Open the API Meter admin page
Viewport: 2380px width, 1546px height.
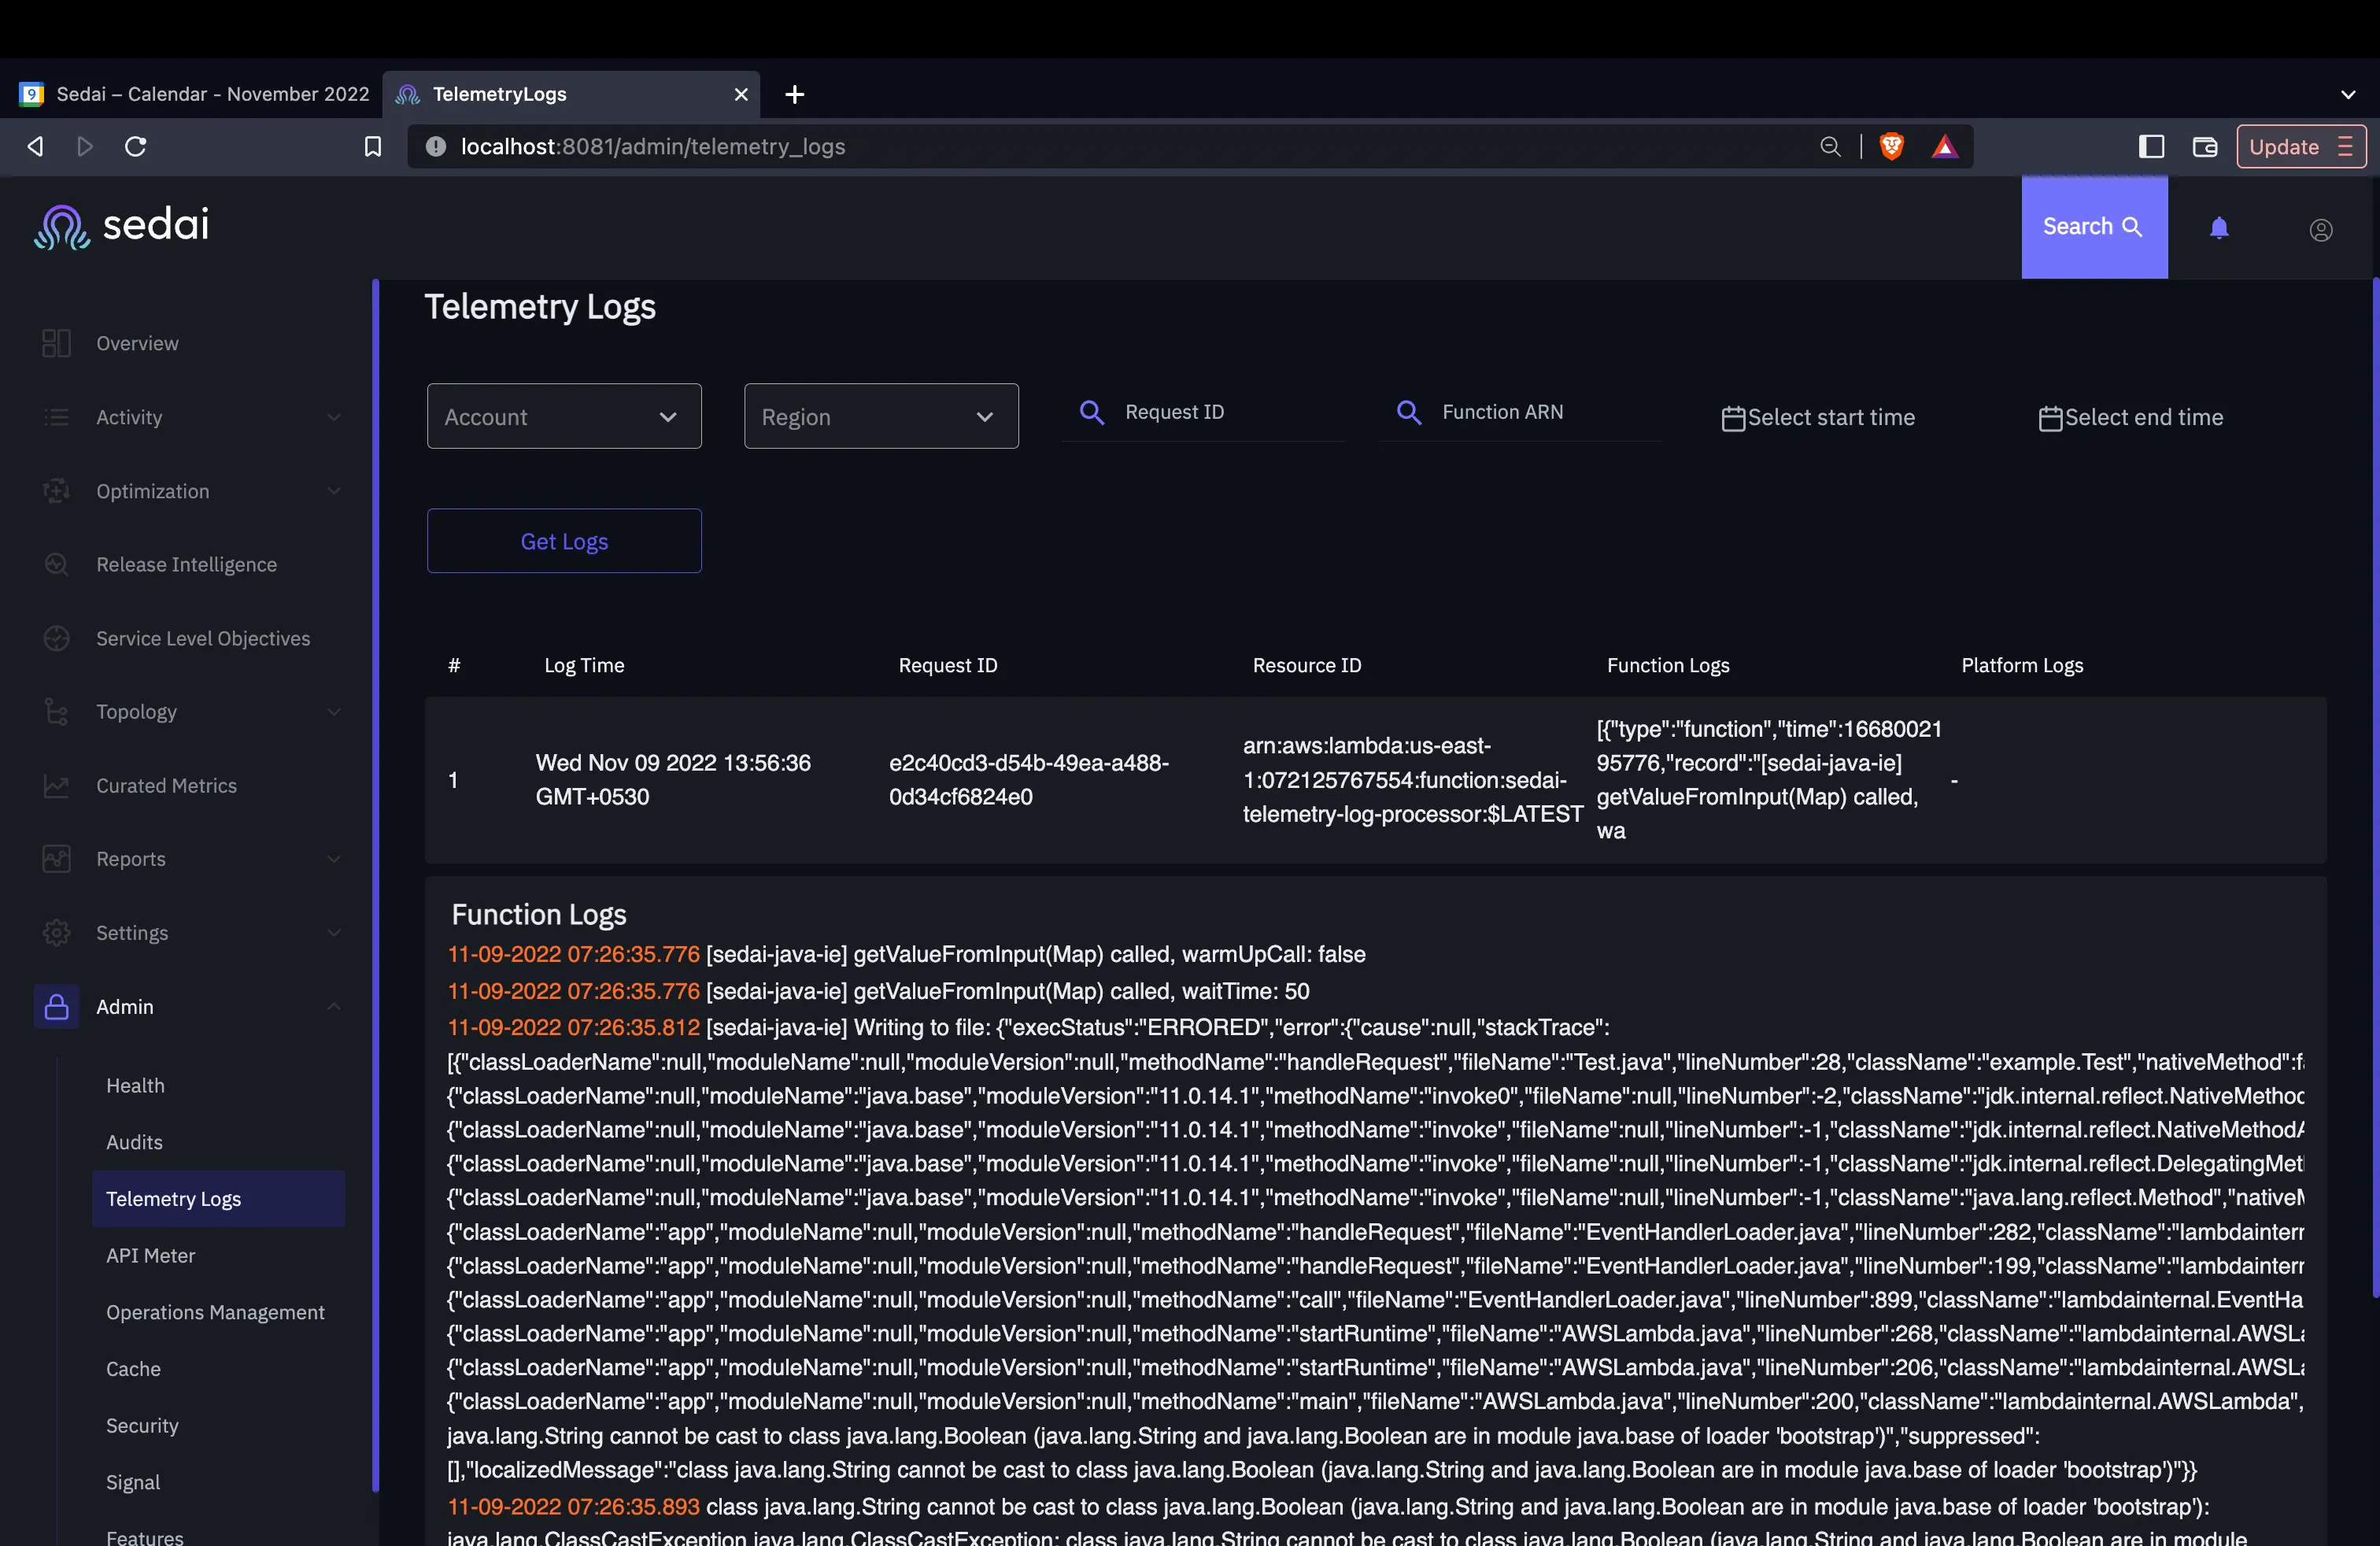point(150,1255)
